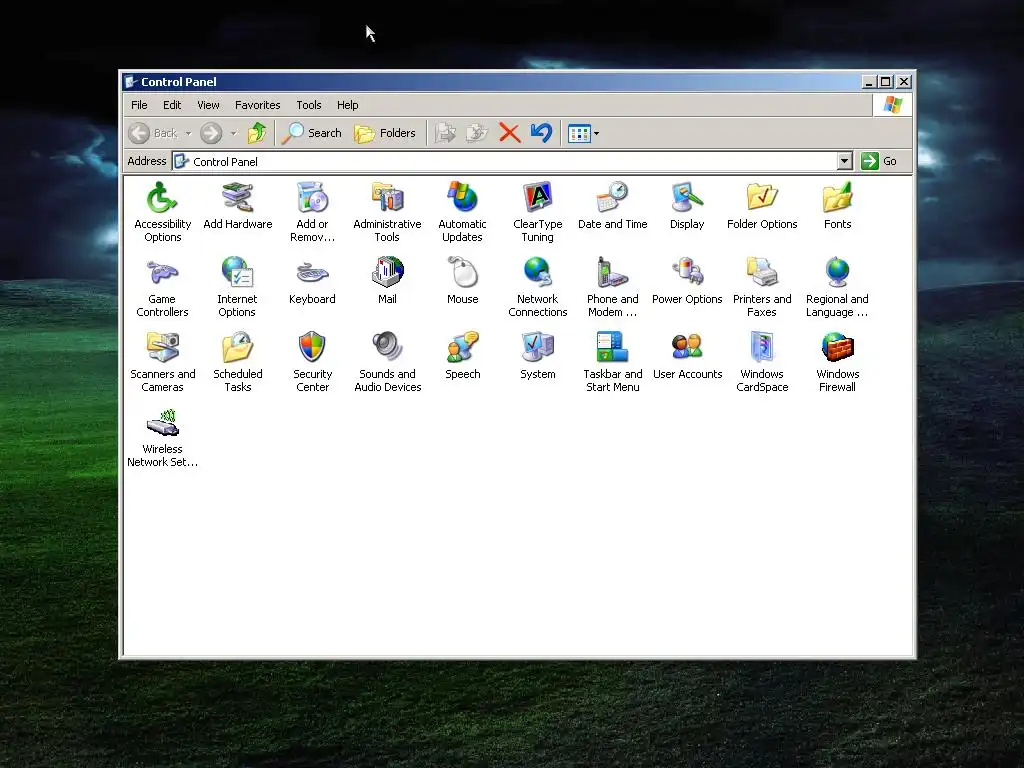Image resolution: width=1024 pixels, height=768 pixels.
Task: Click the Windows flag logo
Action: click(x=892, y=105)
